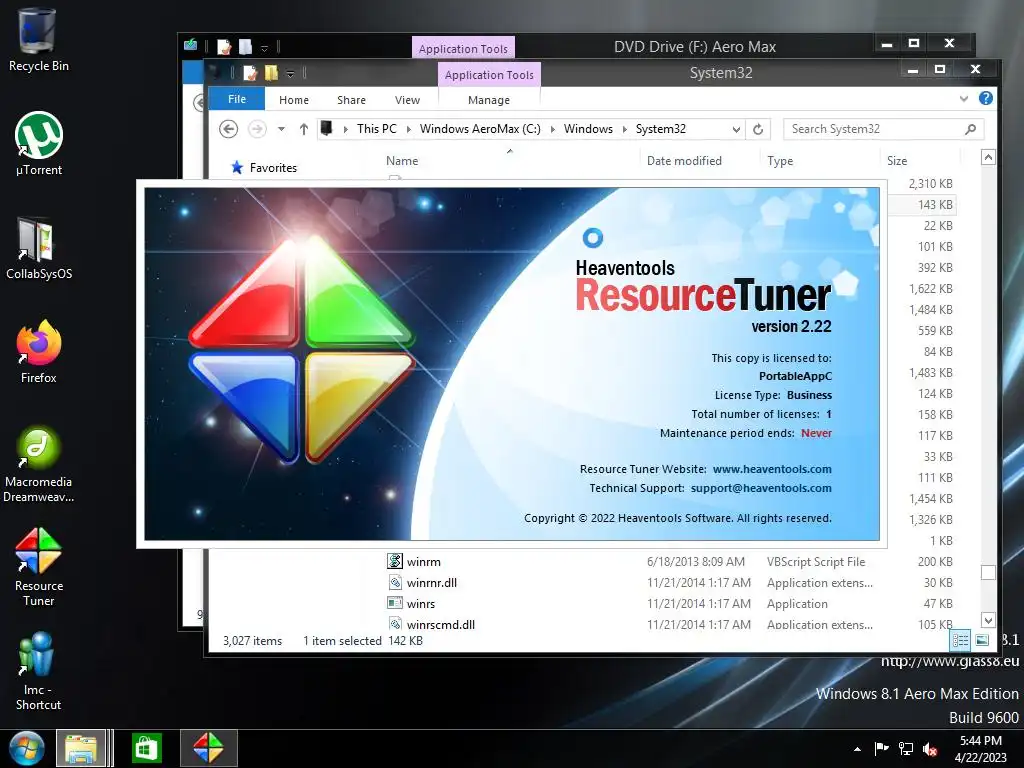Expand the arrow after This PC breadcrumb

tap(409, 129)
